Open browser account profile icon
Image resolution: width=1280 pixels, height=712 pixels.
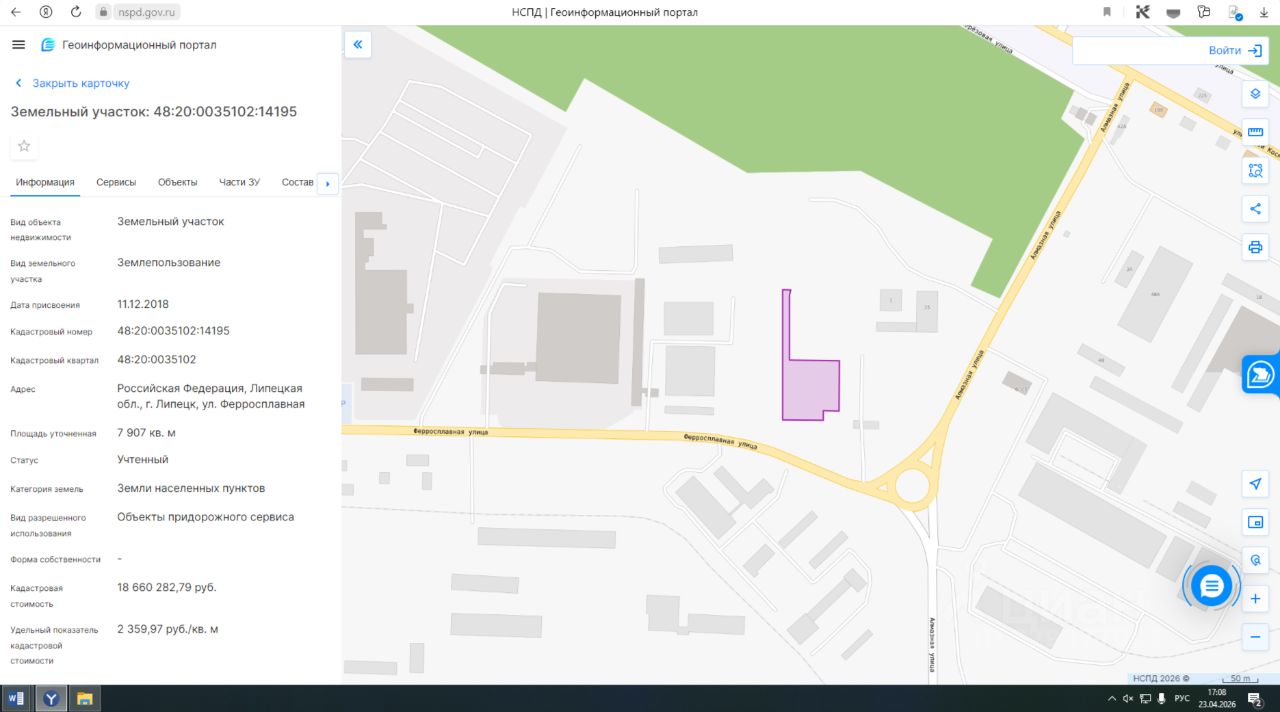pyautogui.click(x=46, y=12)
